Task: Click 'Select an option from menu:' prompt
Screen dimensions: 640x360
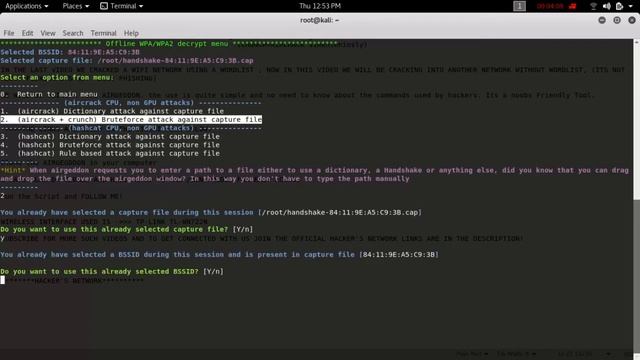Action: (57, 77)
